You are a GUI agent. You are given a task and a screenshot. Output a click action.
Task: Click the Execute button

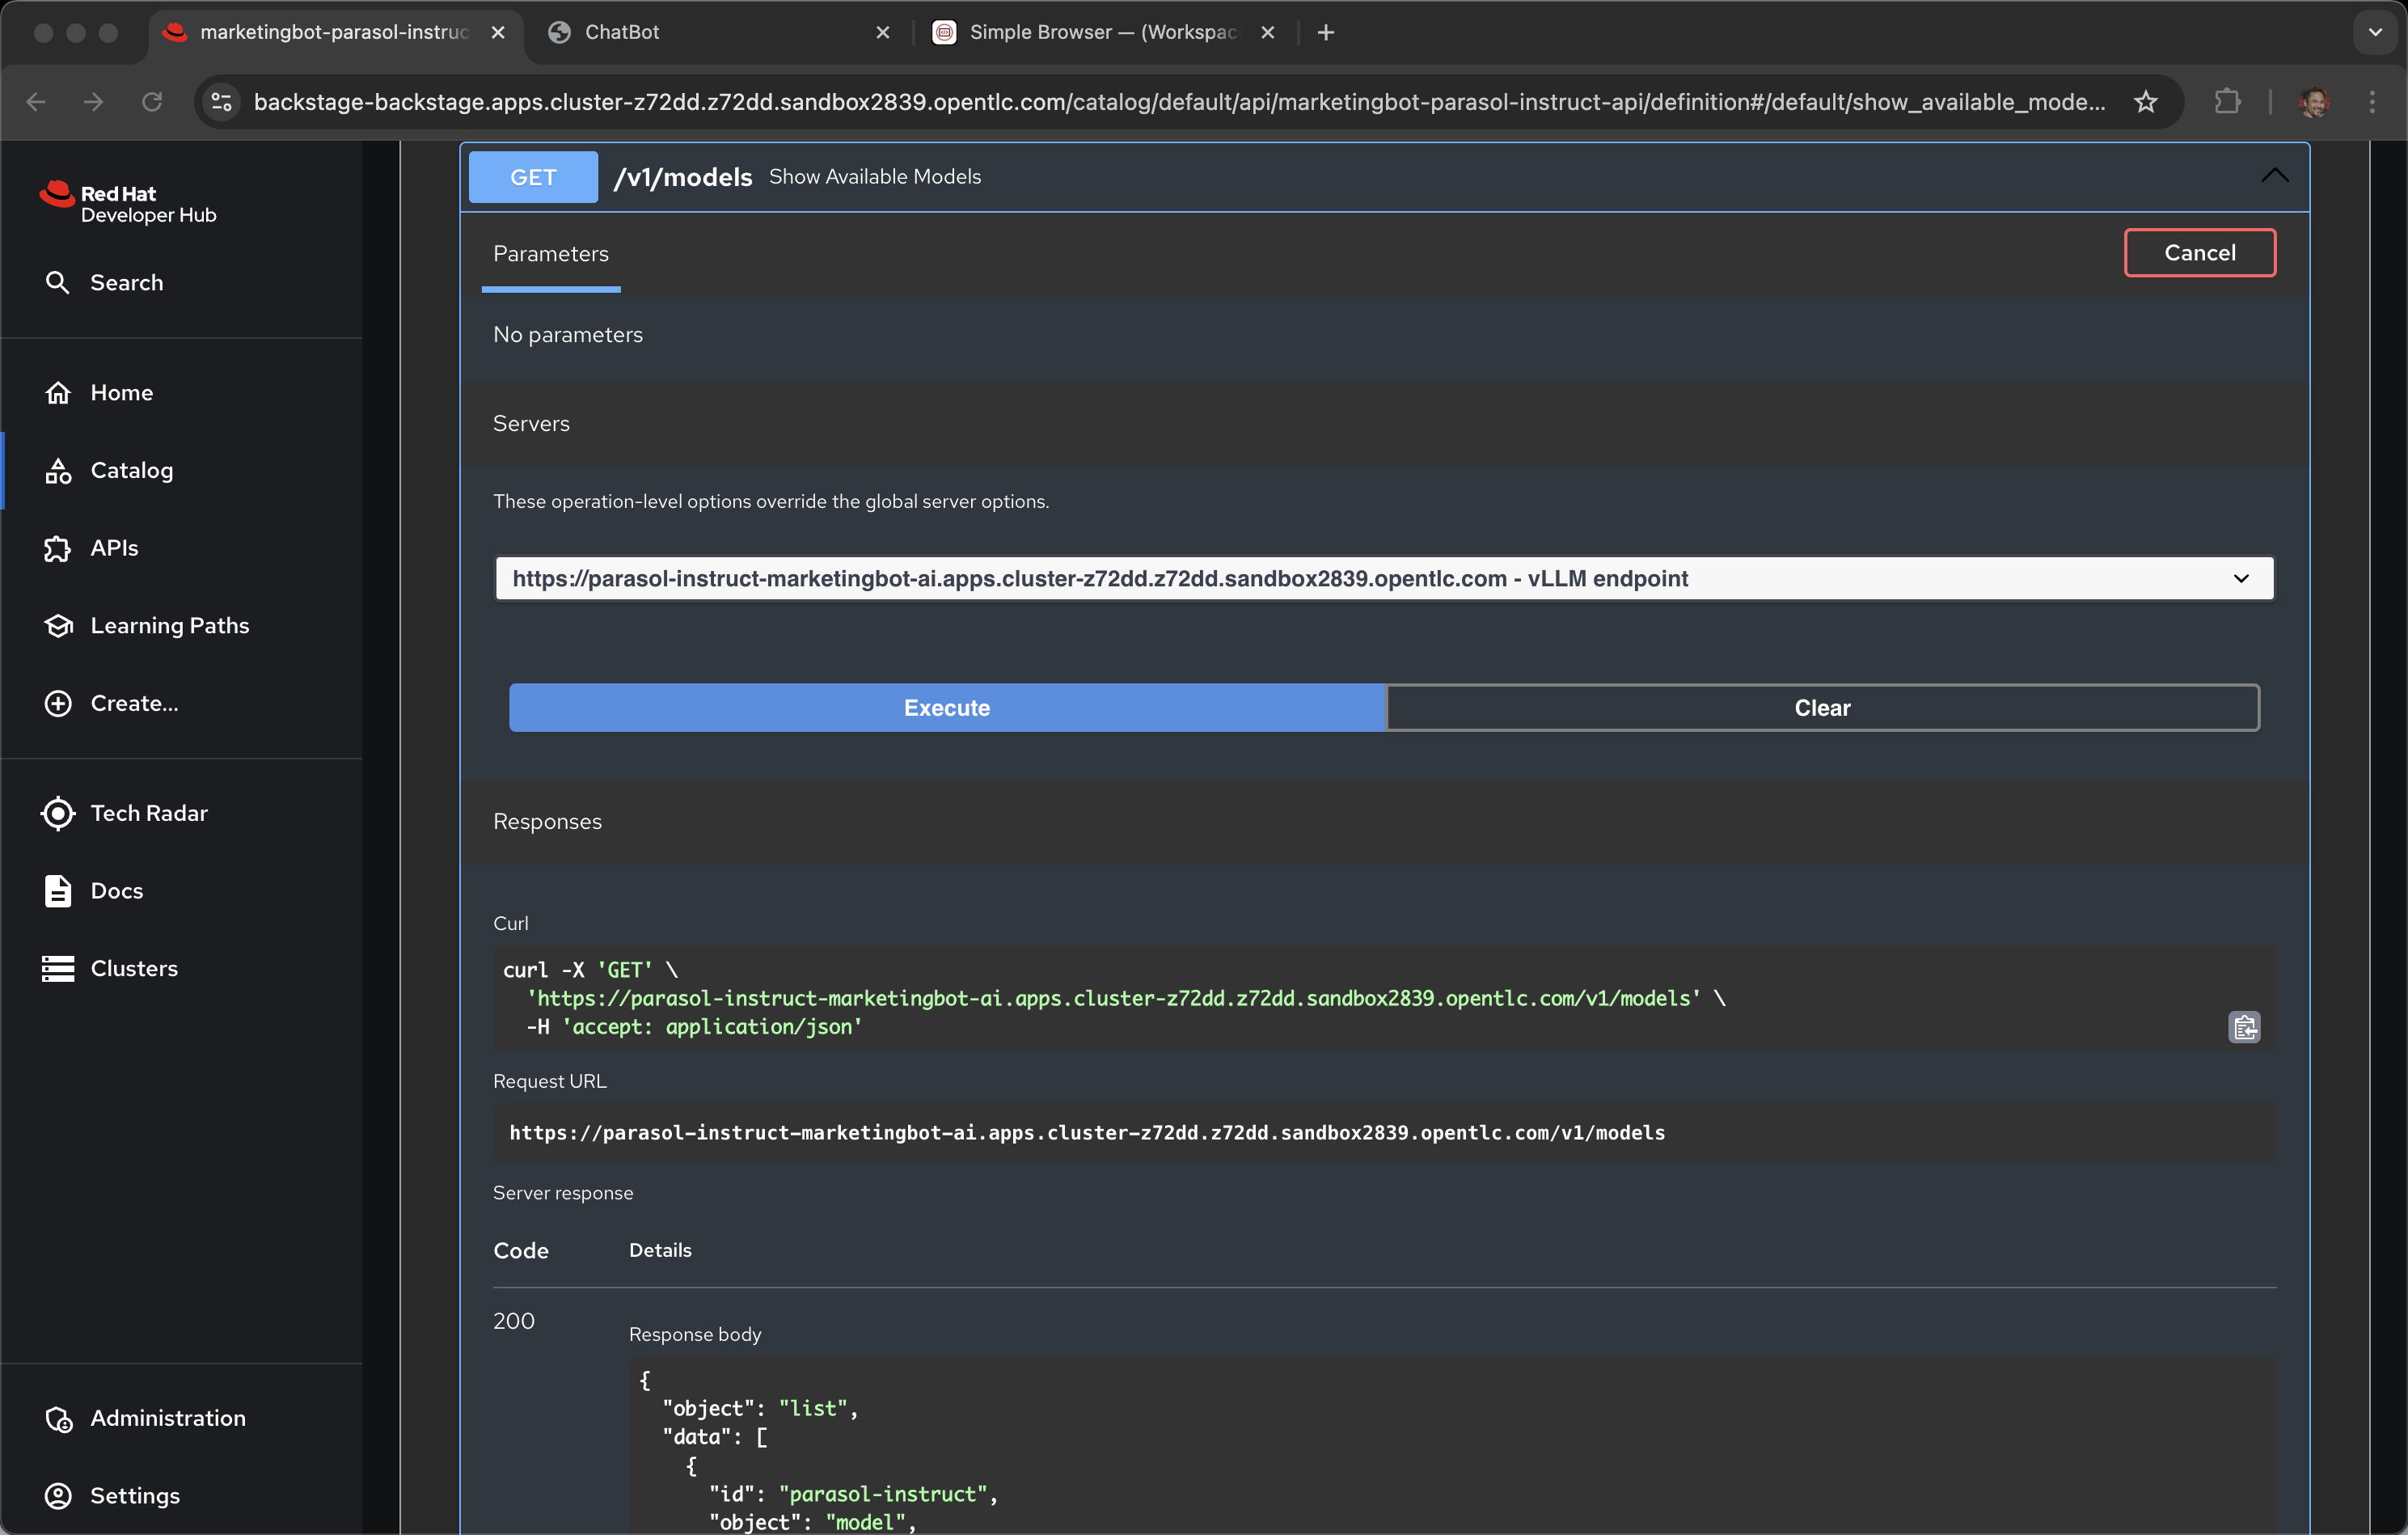click(x=946, y=708)
